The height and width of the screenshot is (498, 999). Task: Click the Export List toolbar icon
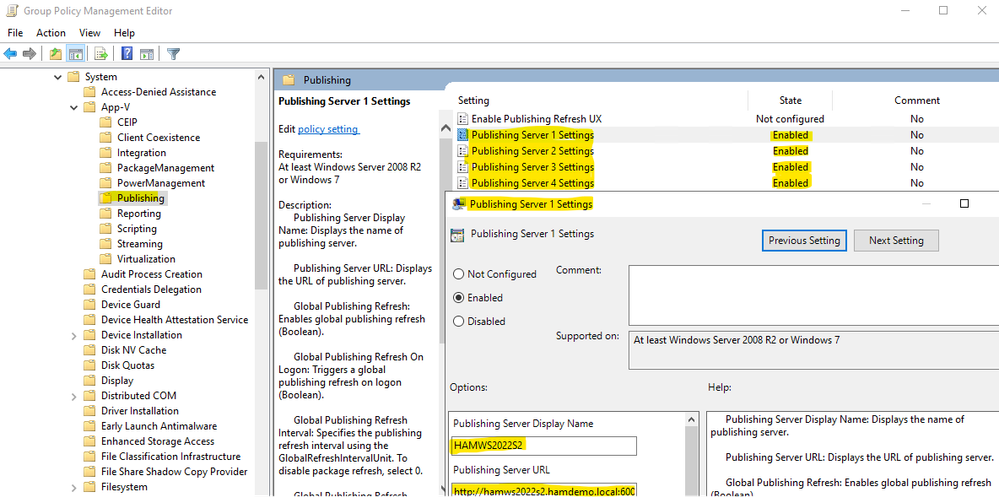(x=100, y=53)
